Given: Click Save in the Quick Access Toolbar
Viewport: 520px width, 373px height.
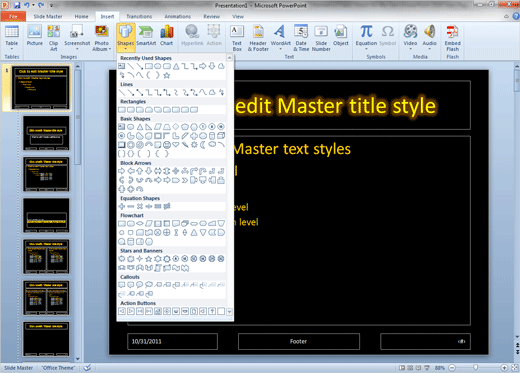Looking at the screenshot, I should tap(17, 5).
